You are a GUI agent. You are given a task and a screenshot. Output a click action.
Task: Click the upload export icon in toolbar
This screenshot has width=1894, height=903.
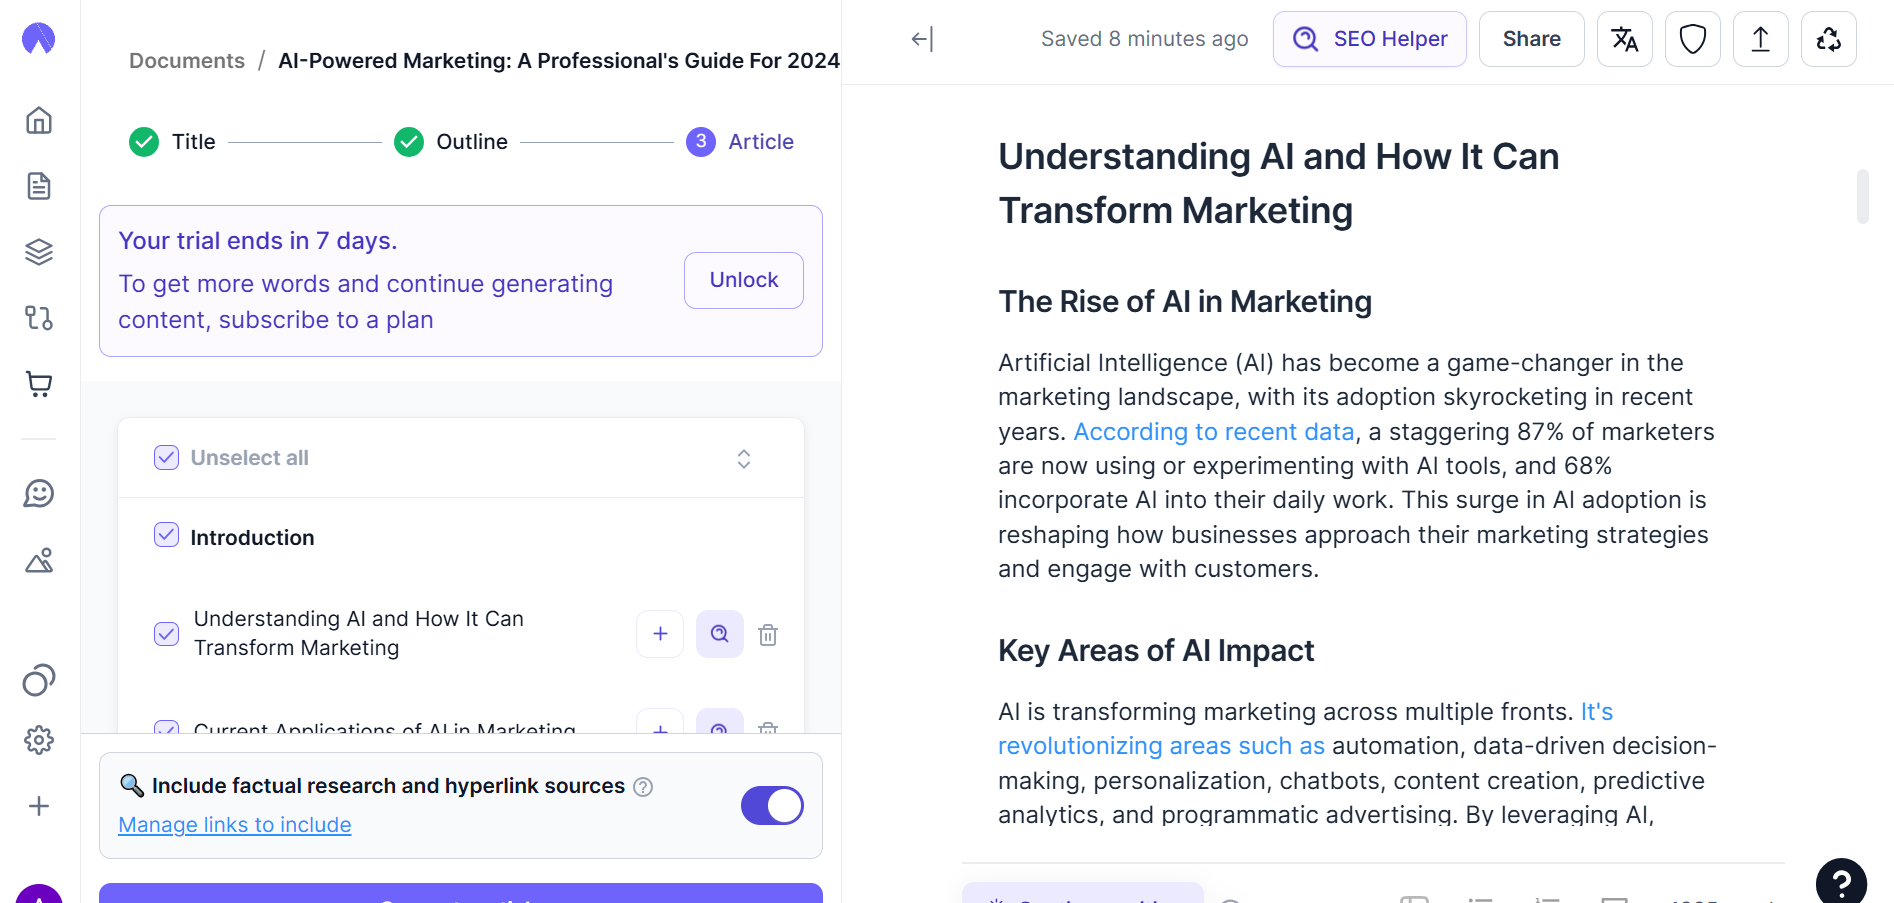pos(1761,39)
